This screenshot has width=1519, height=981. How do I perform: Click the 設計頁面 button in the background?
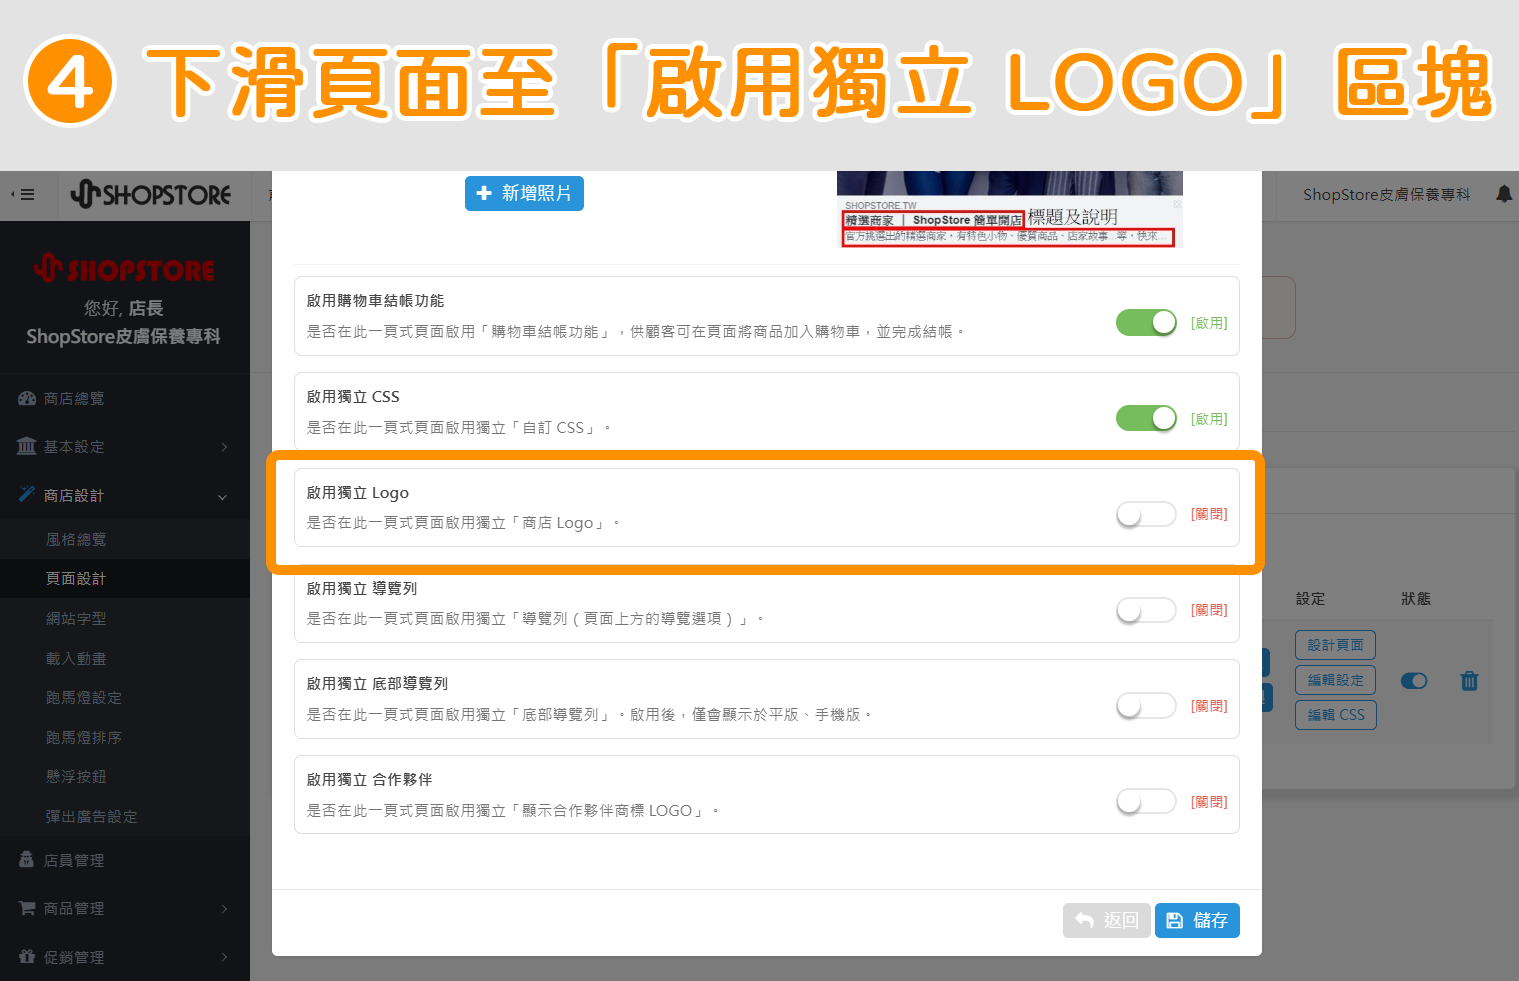pos(1335,645)
